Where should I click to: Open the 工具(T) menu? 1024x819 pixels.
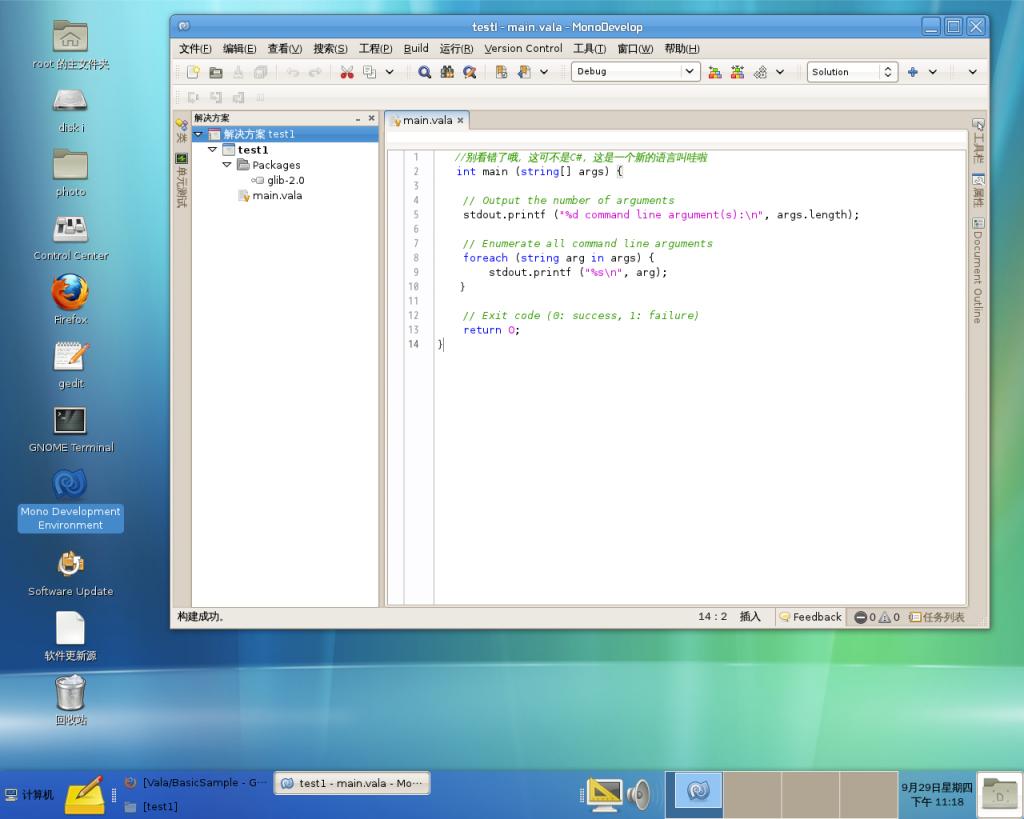pyautogui.click(x=590, y=48)
